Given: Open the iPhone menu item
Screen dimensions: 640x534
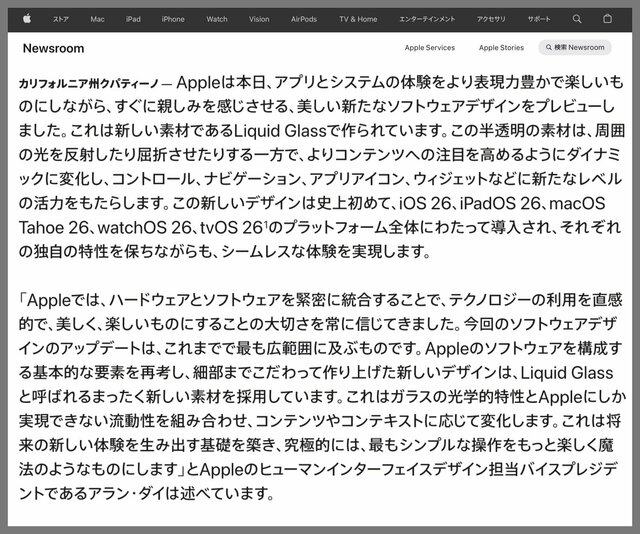Looking at the screenshot, I should point(173,19).
